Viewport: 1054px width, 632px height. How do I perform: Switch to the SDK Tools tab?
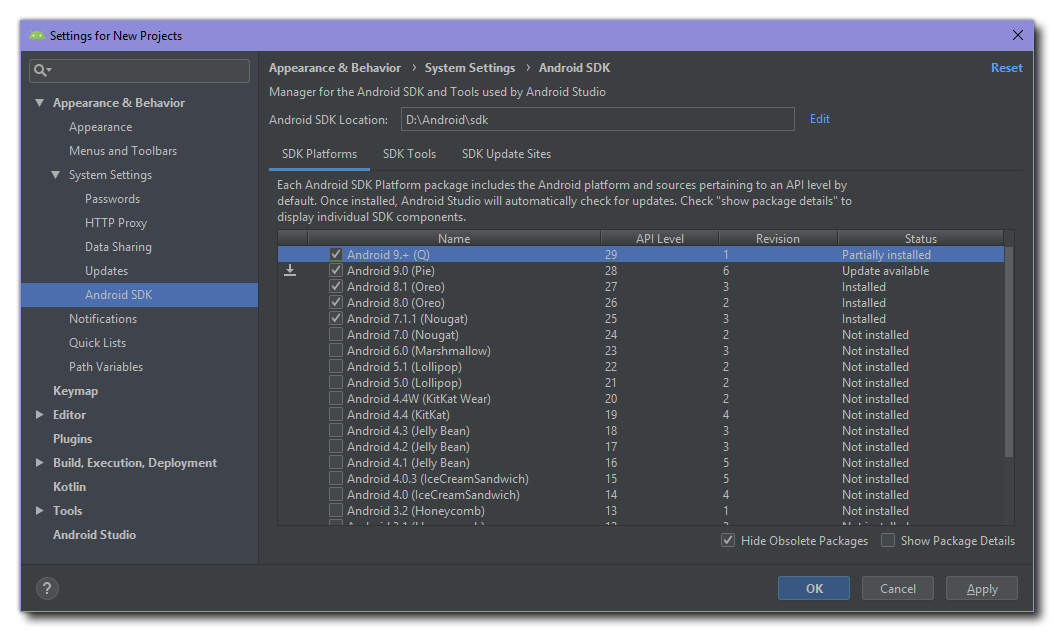[x=409, y=154]
